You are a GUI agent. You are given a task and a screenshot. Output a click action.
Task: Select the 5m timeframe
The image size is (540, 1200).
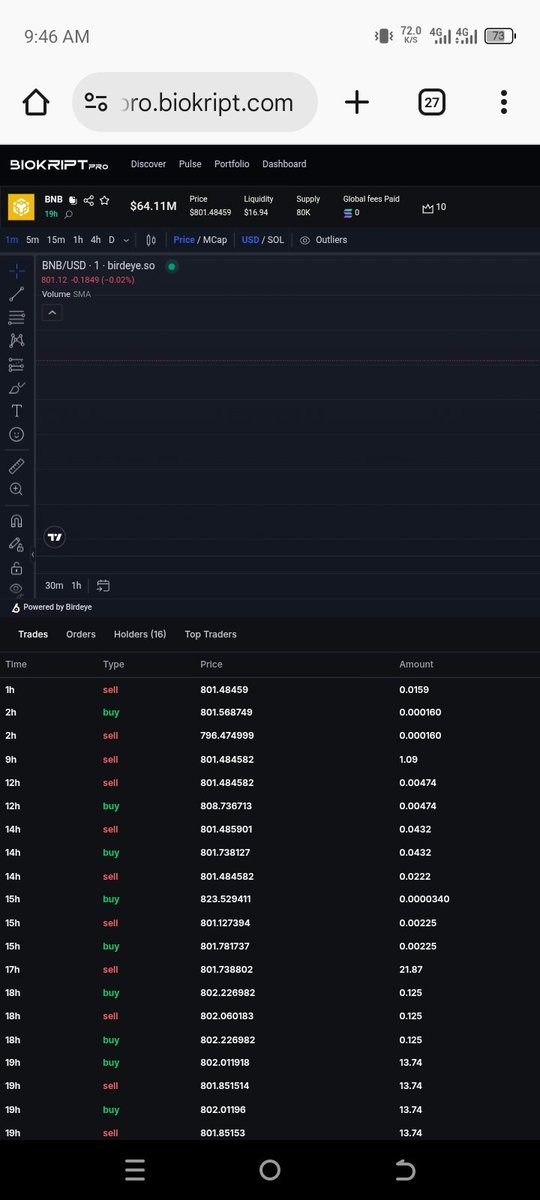[33, 240]
